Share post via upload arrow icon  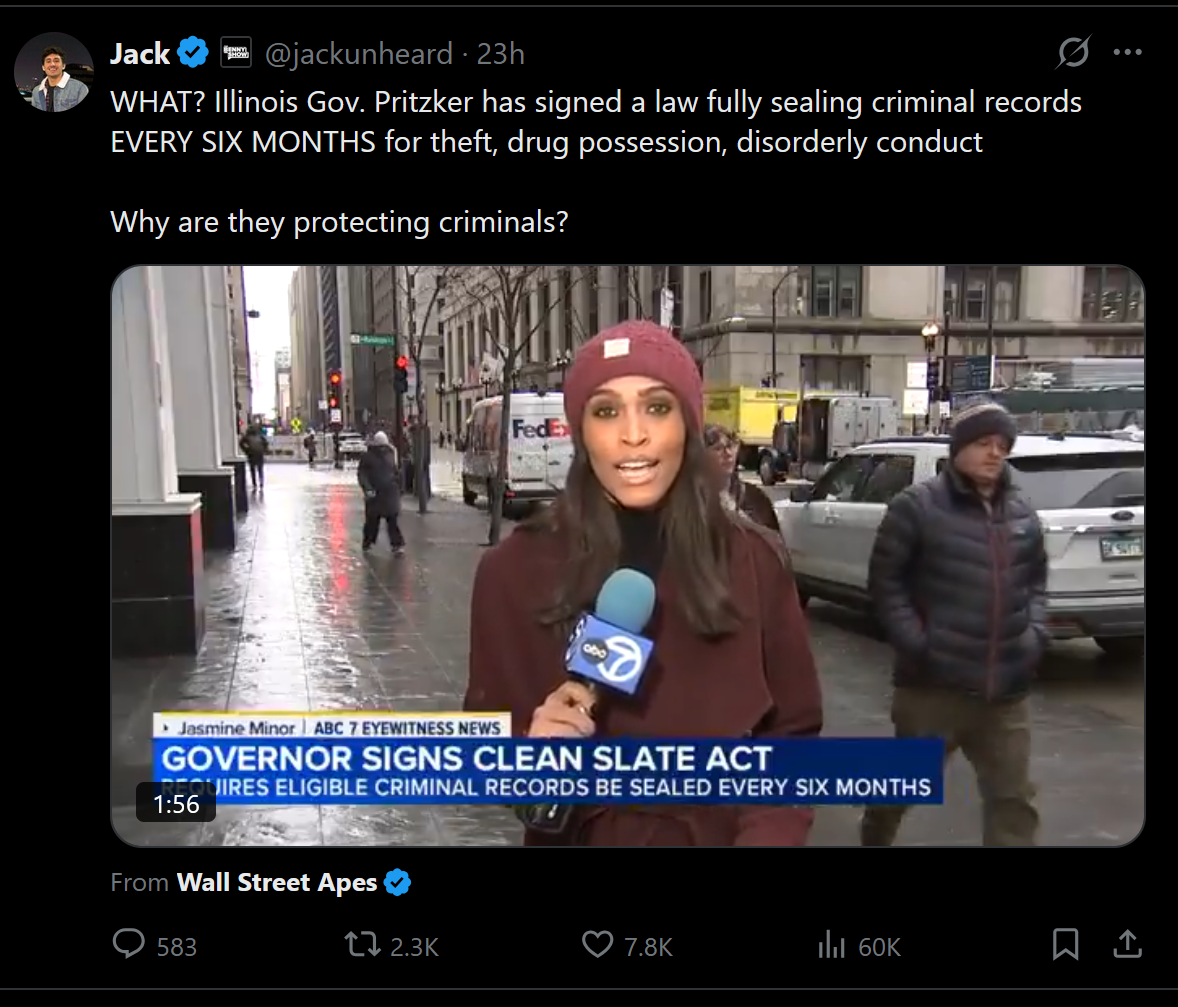[x=1127, y=944]
